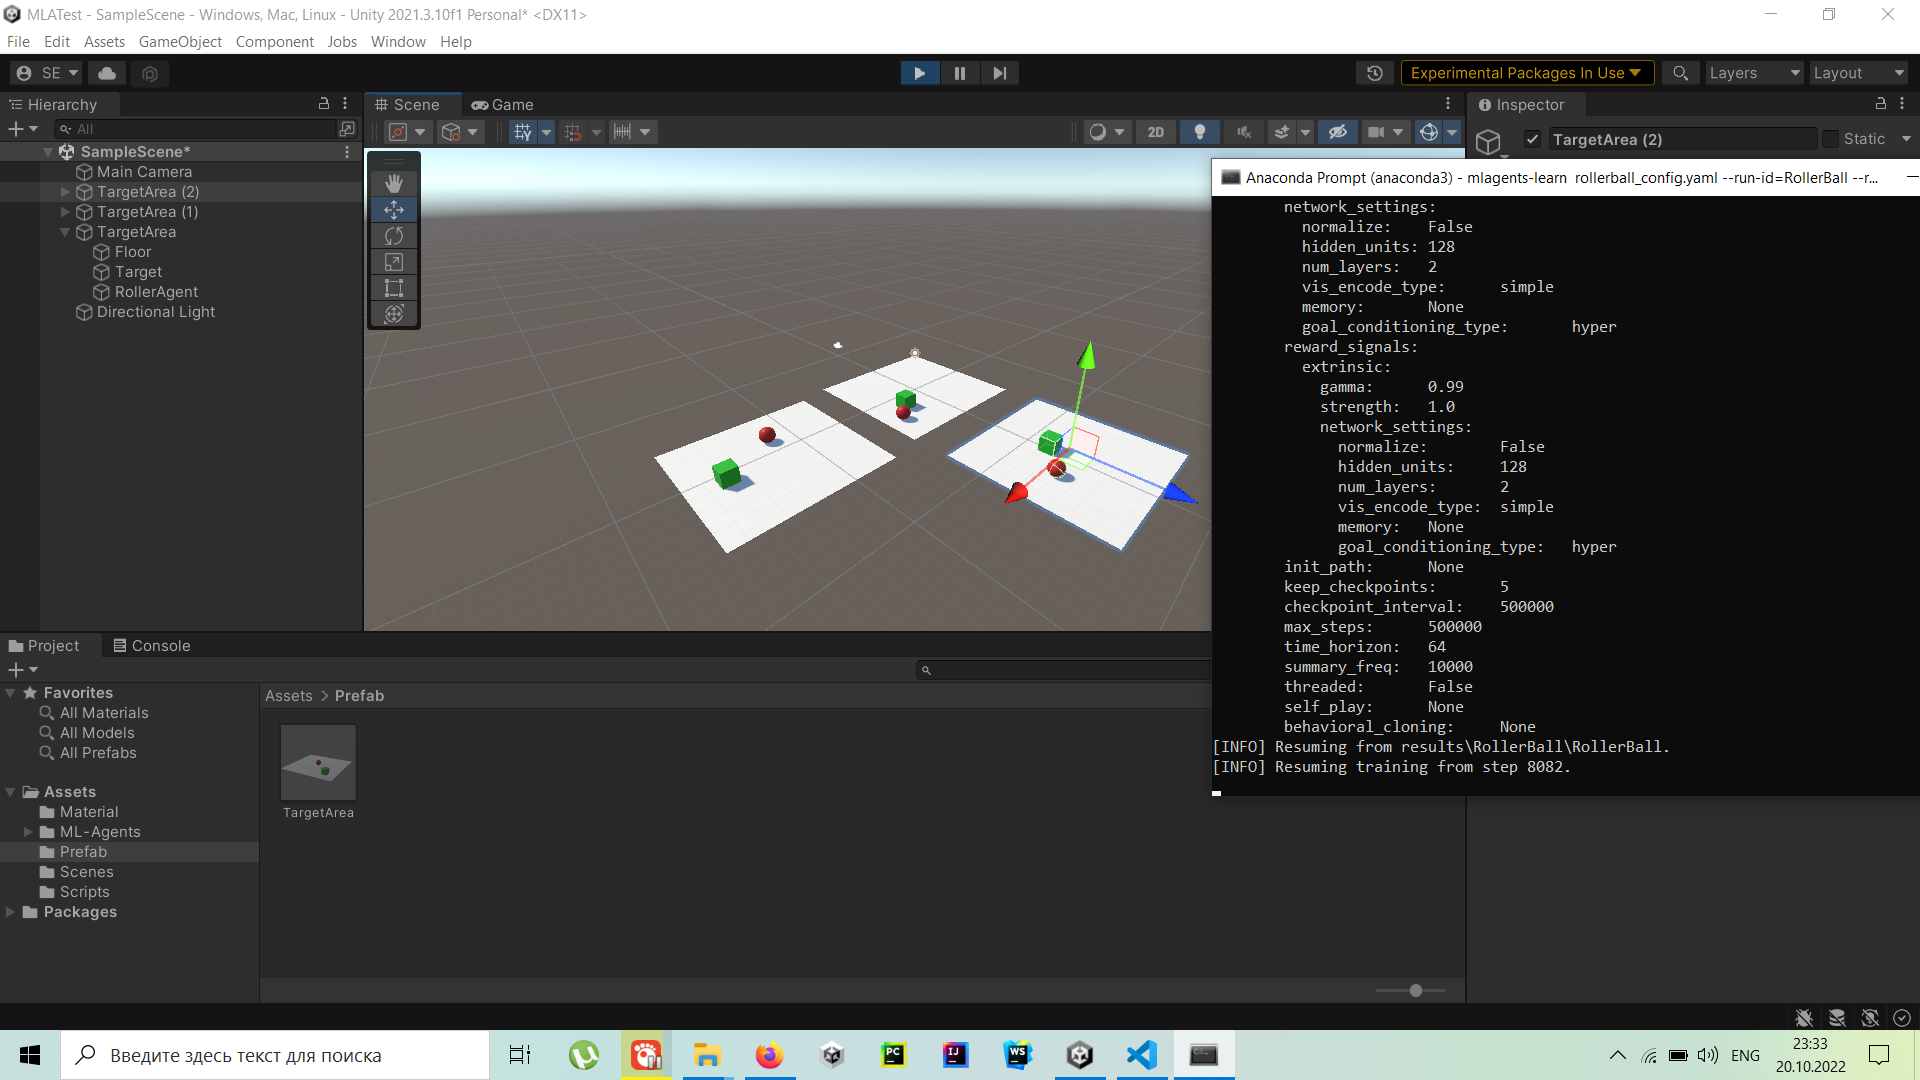
Task: Toggle scene view effects
Action: click(1281, 132)
